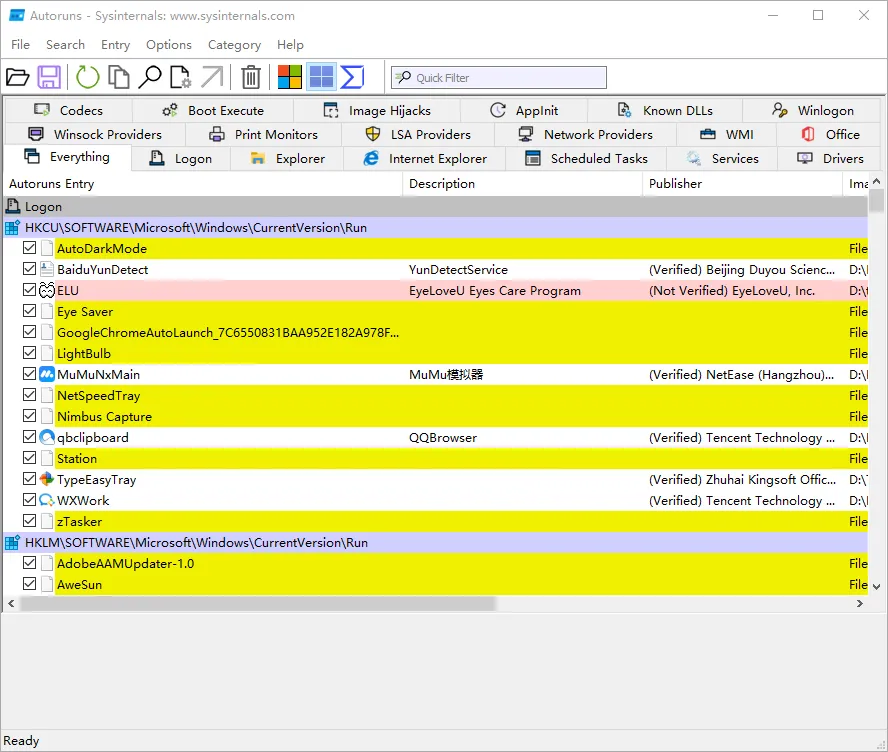
Task: Click the sigma VirusTotal toolbar icon
Action: click(x=352, y=77)
